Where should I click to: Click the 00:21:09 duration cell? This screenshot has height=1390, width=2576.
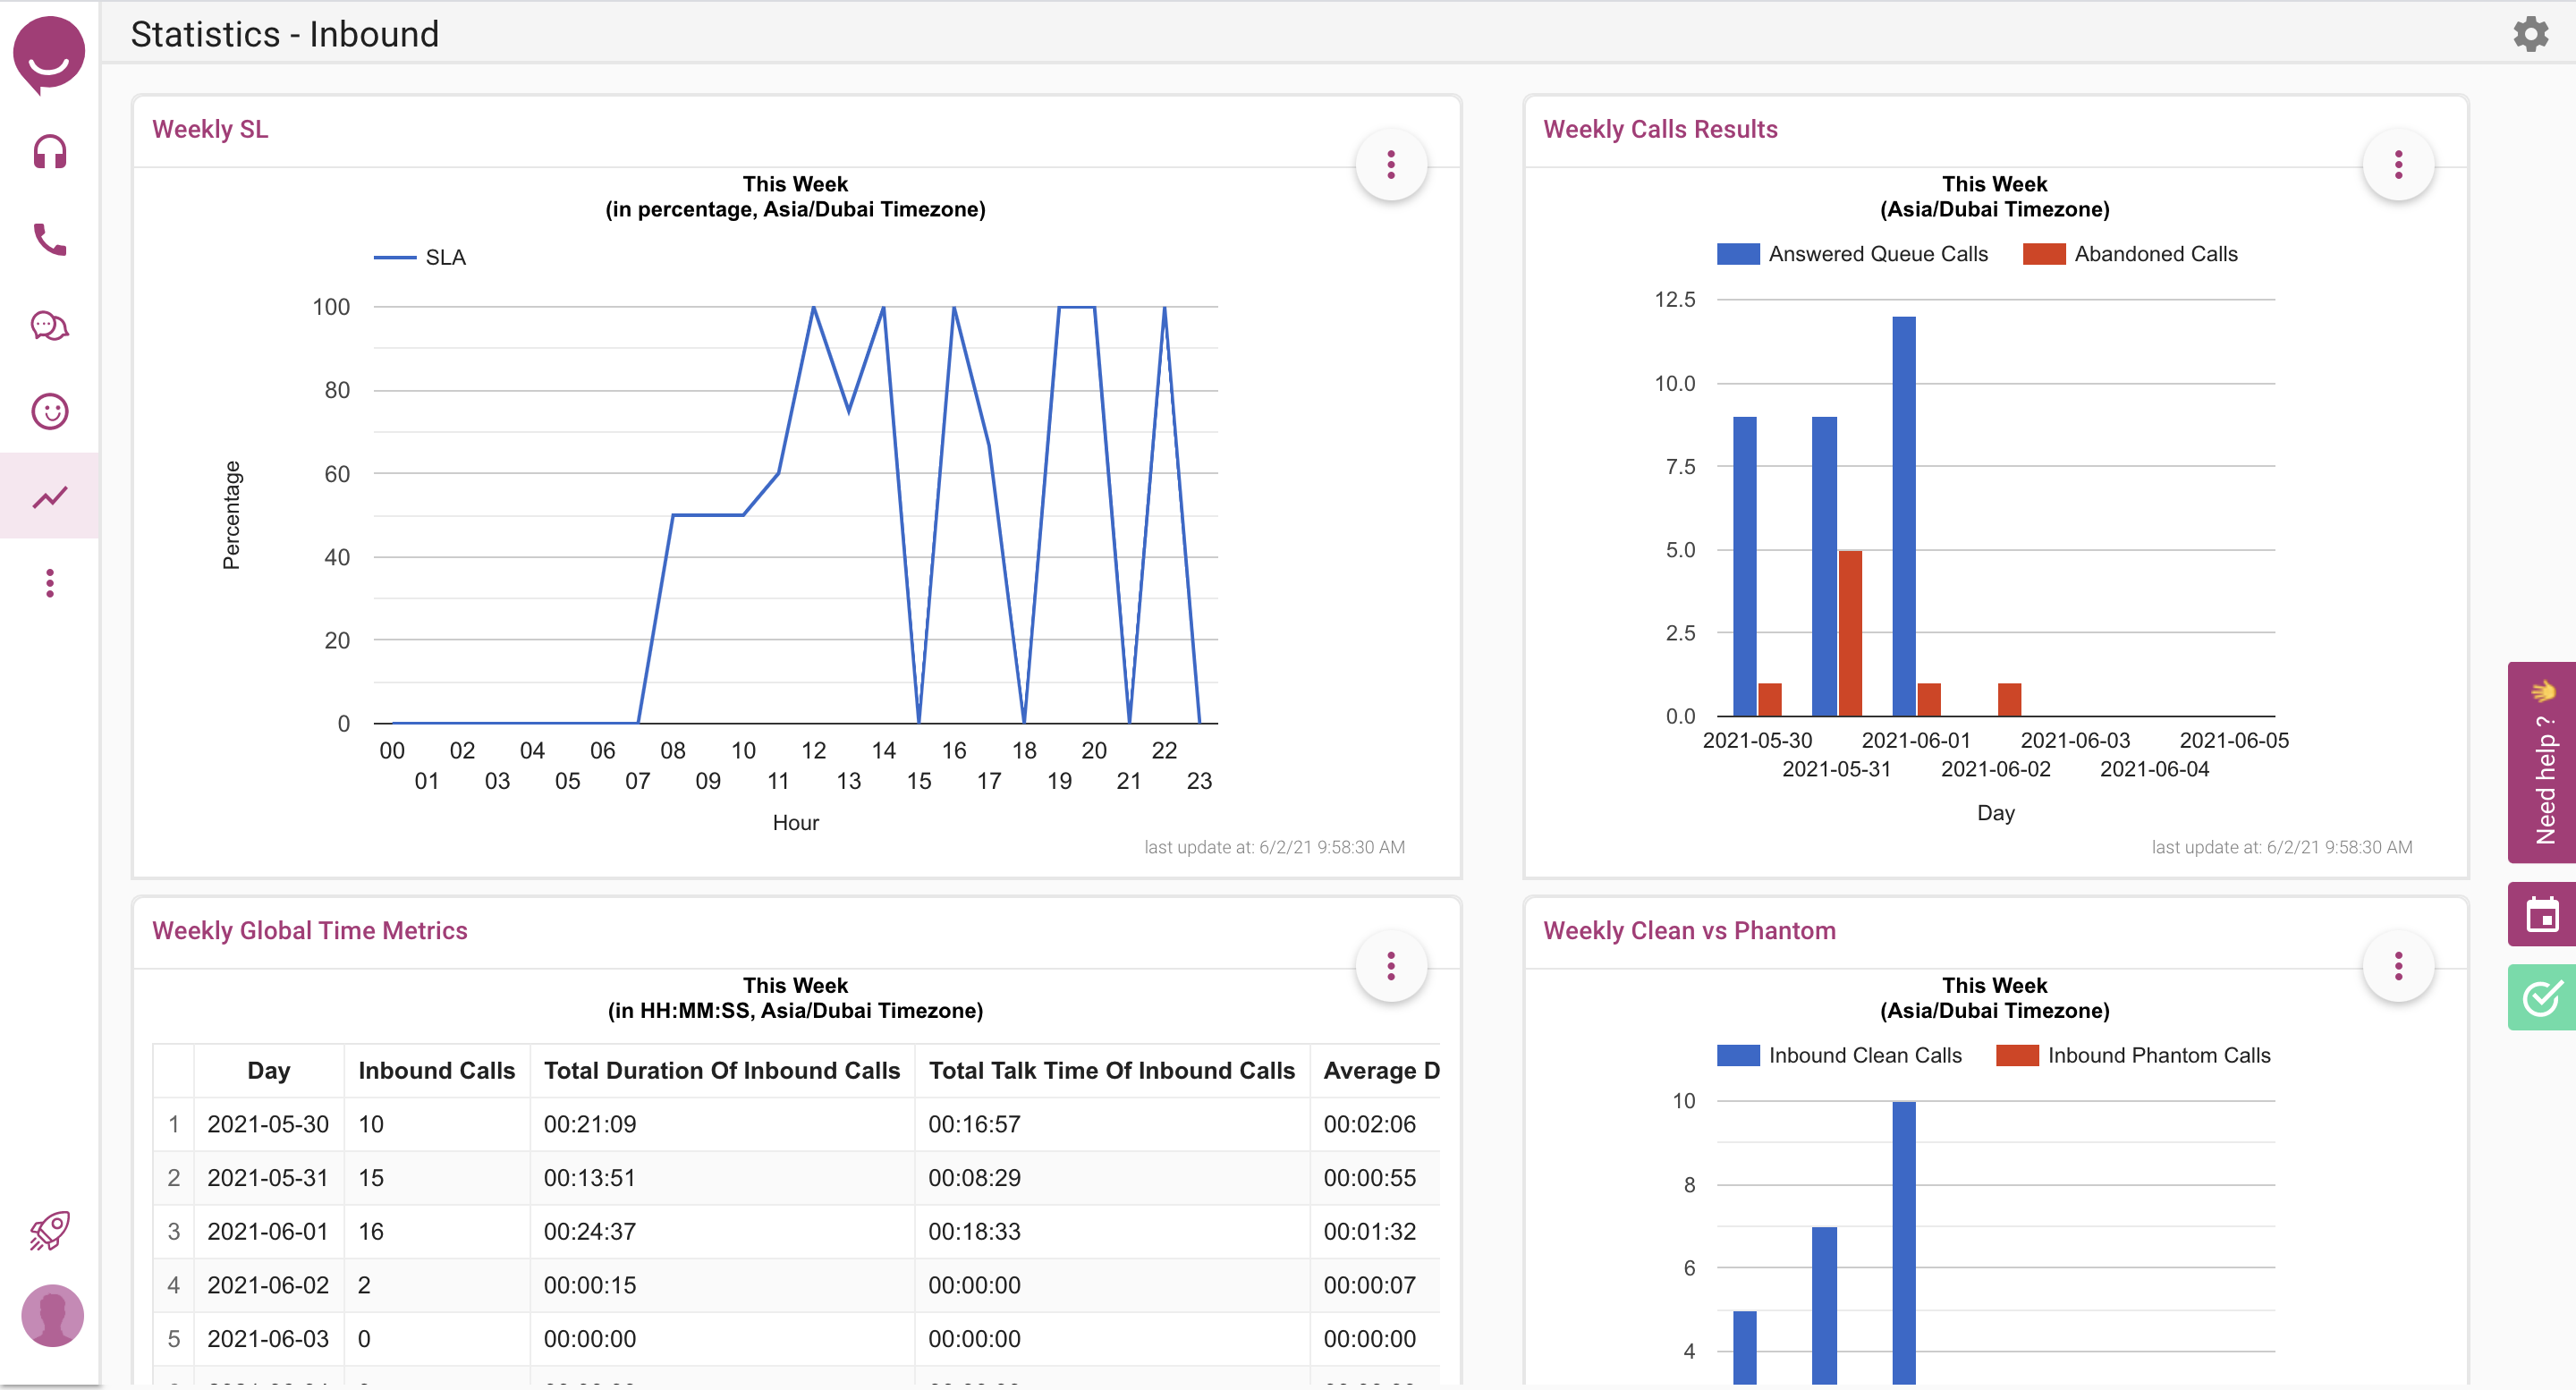click(722, 1124)
